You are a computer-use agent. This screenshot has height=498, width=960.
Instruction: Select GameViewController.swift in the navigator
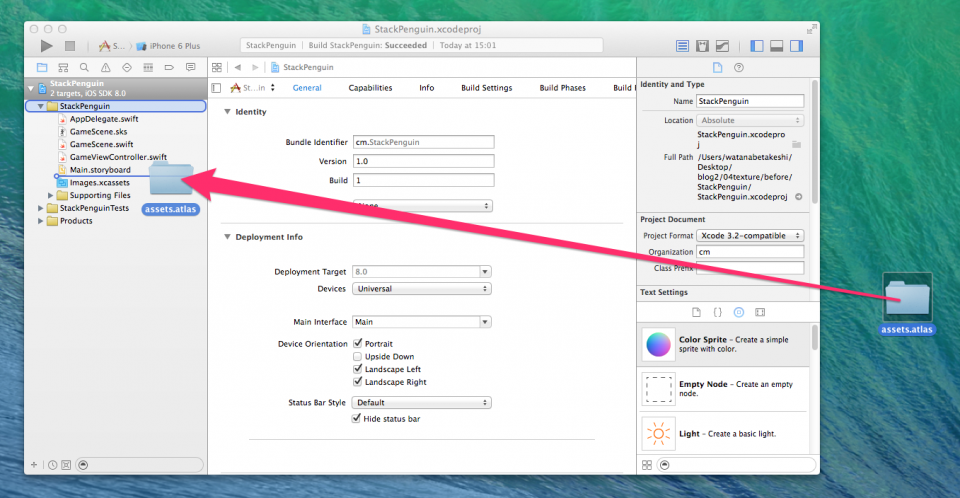click(x=117, y=157)
